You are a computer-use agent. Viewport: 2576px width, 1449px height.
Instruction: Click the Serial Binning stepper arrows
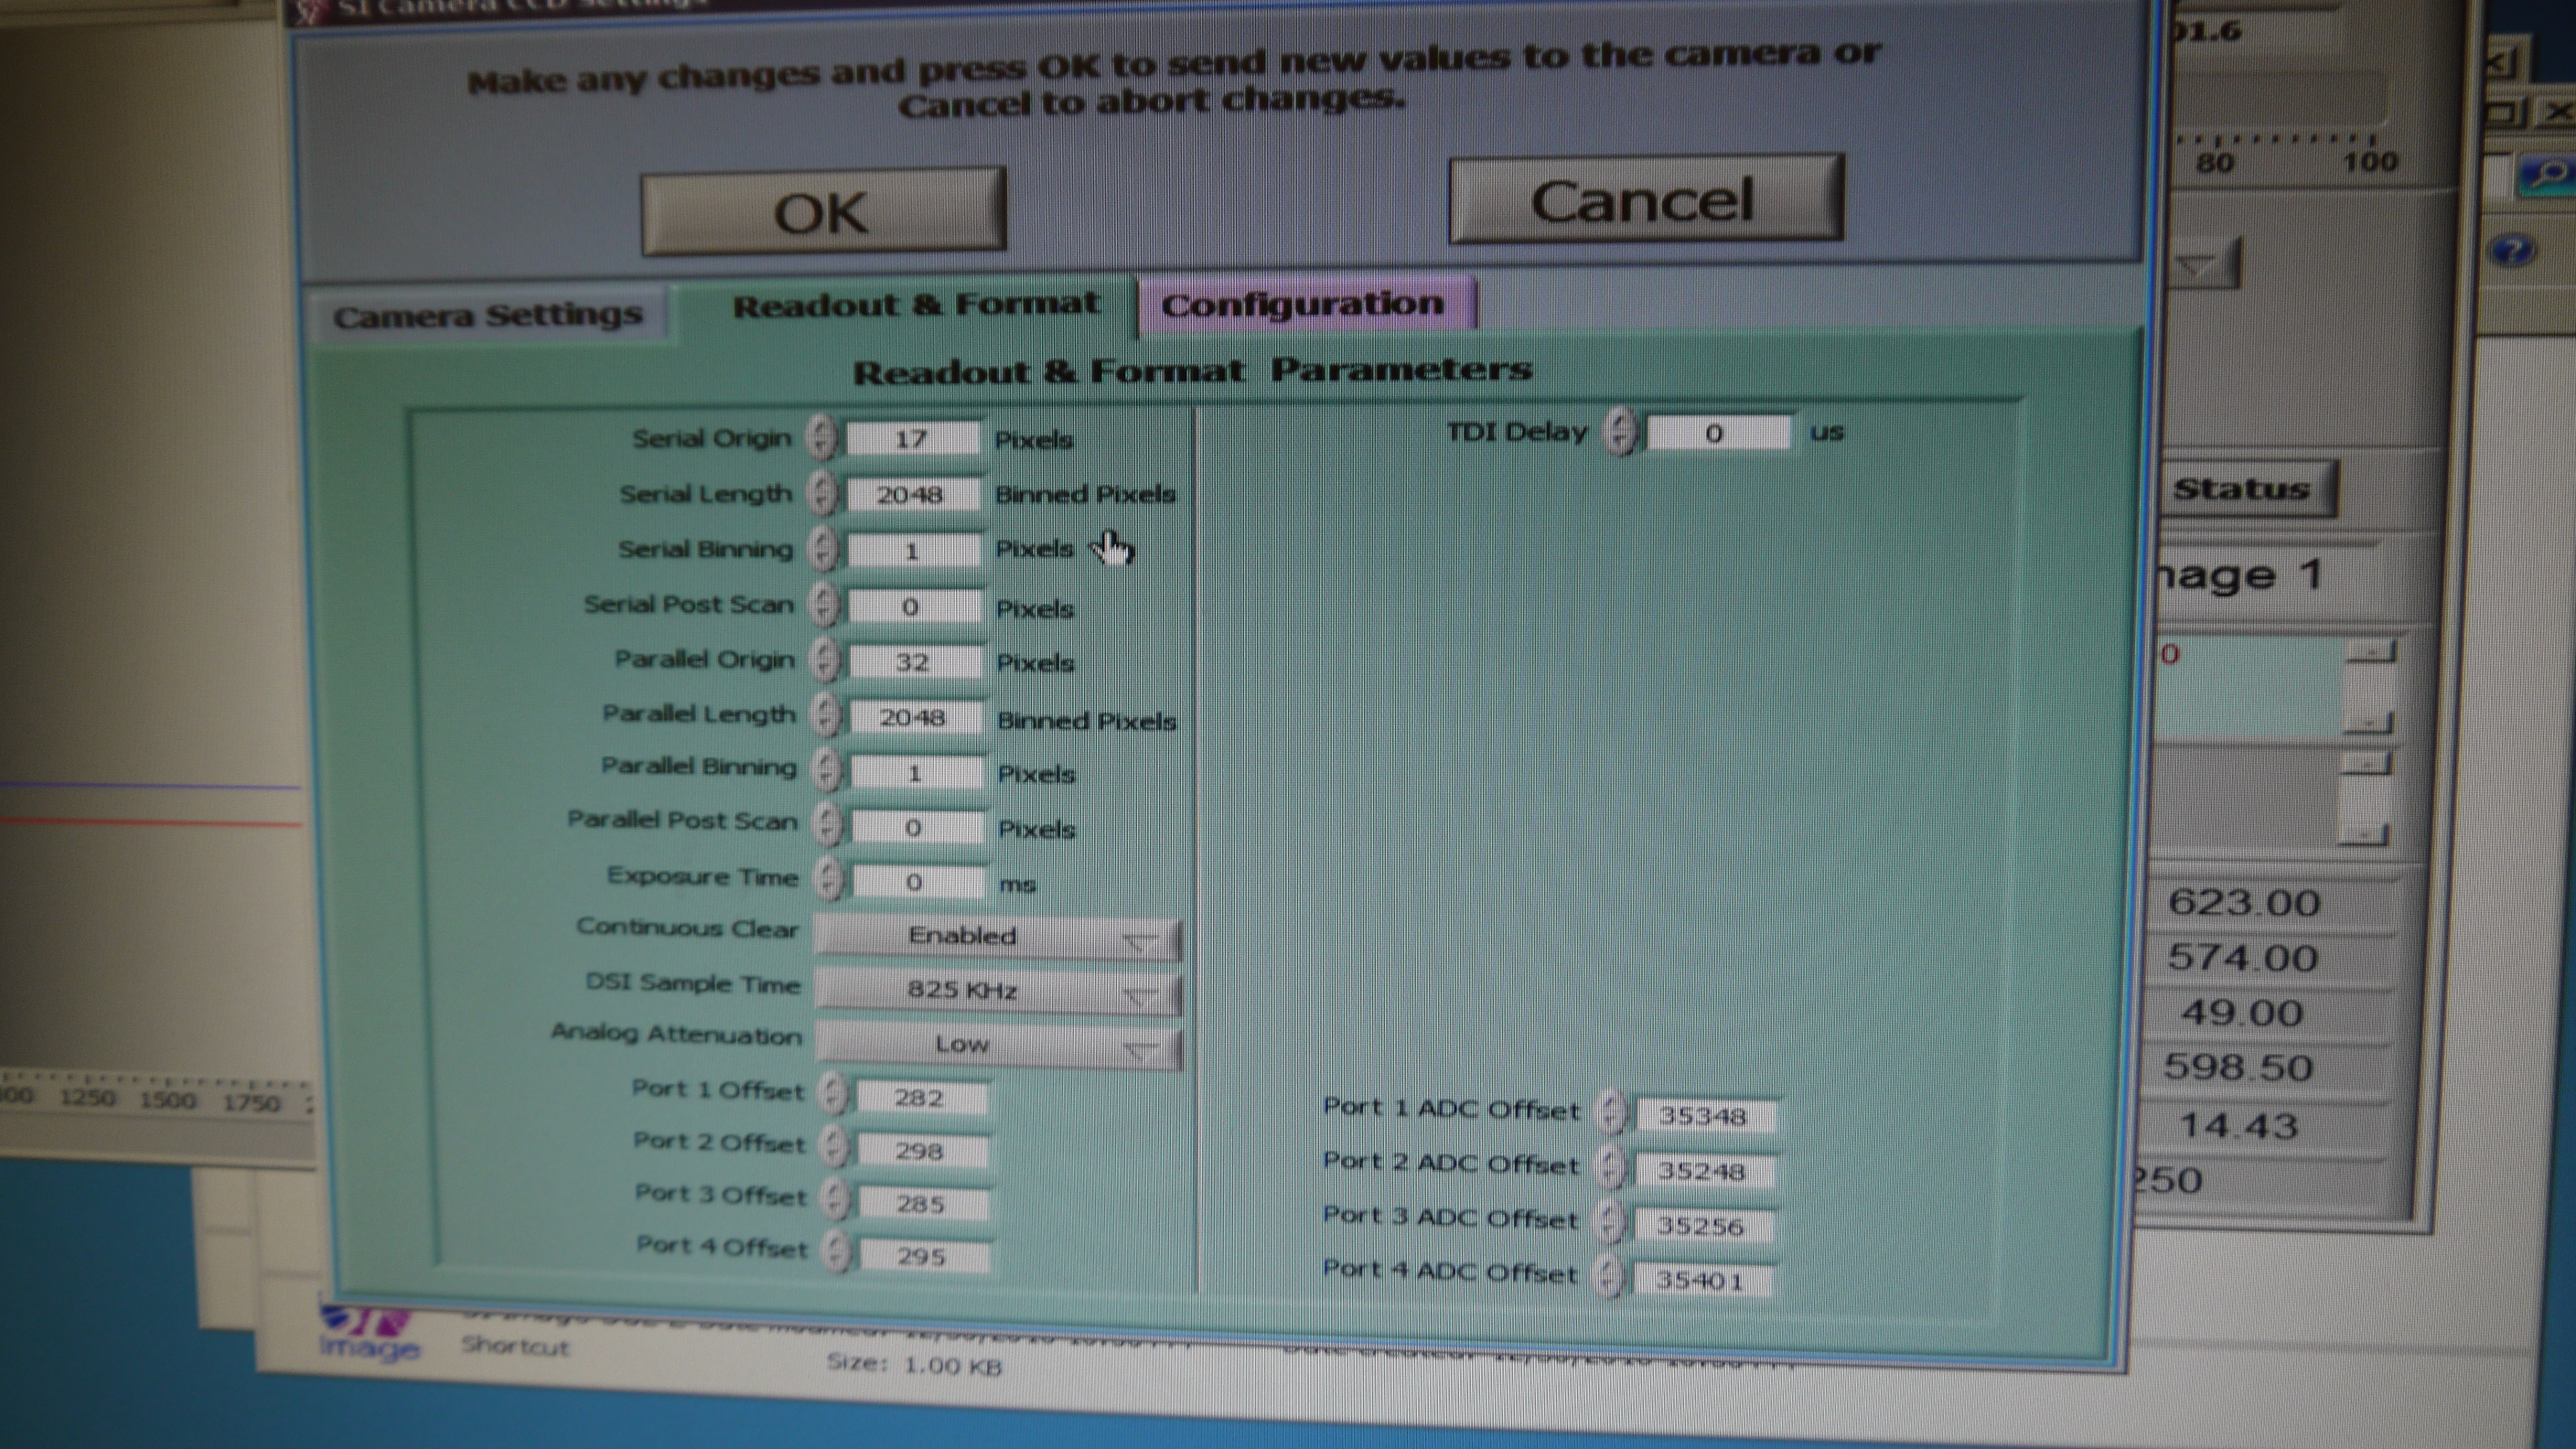[x=822, y=549]
